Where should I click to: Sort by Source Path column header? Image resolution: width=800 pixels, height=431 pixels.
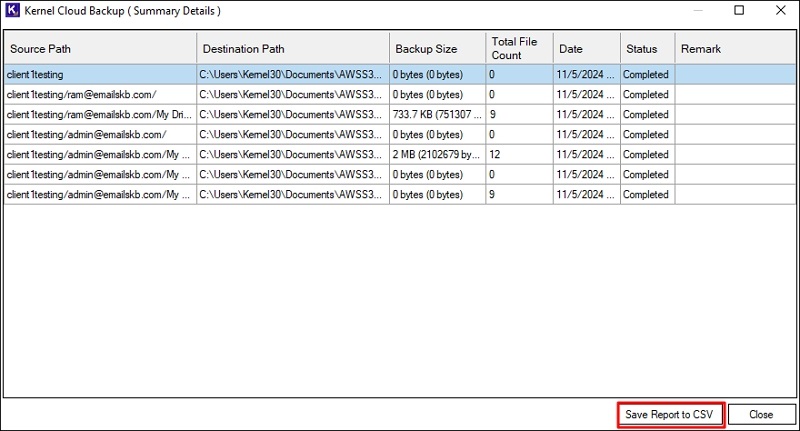coord(100,48)
